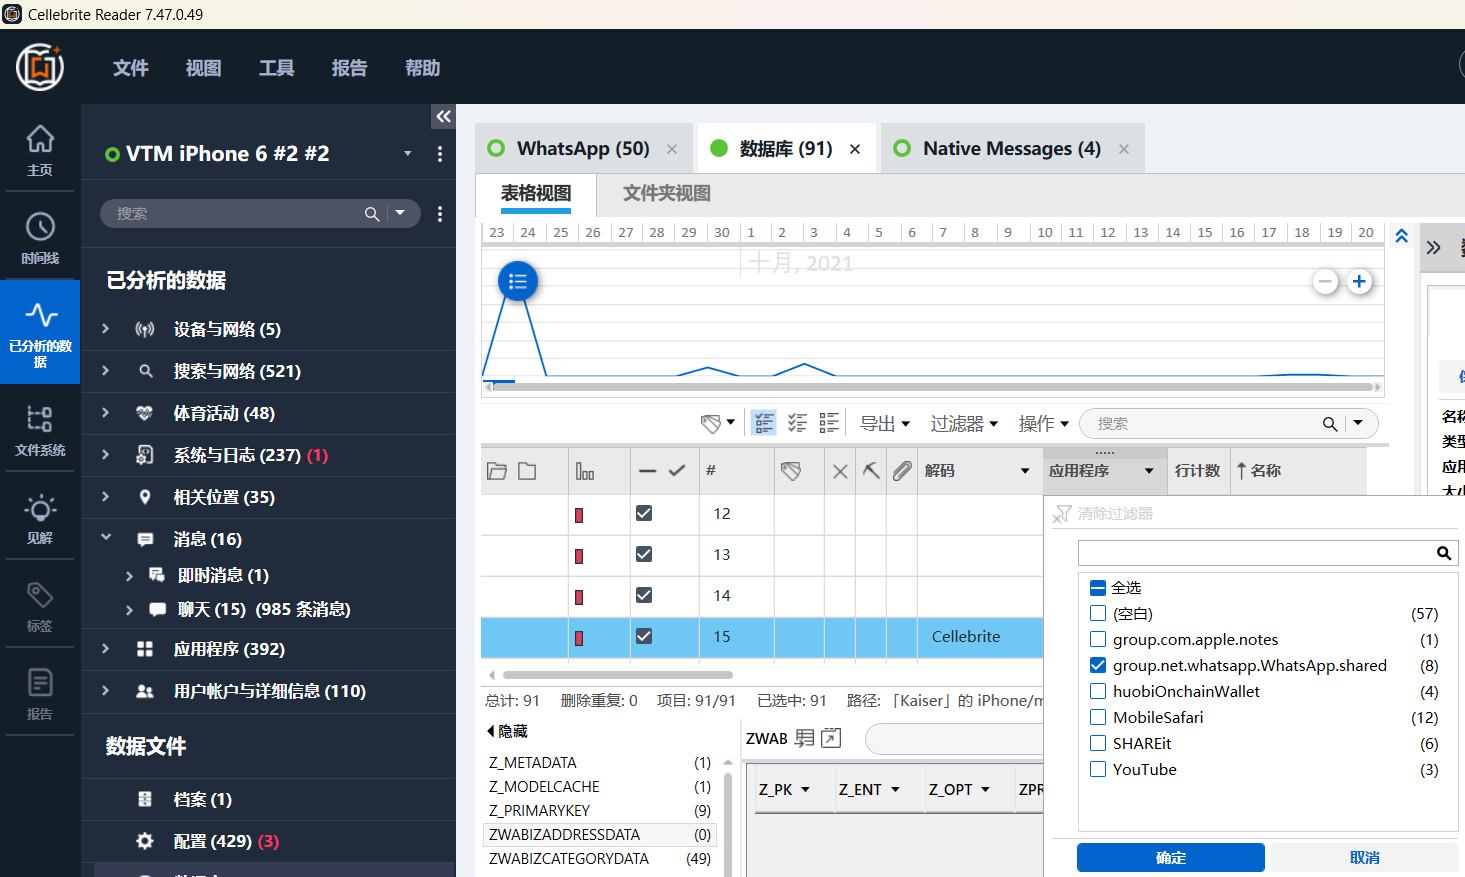This screenshot has width=1465, height=877.
Task: Open the 时间线 timeline sidebar icon
Action: (x=40, y=237)
